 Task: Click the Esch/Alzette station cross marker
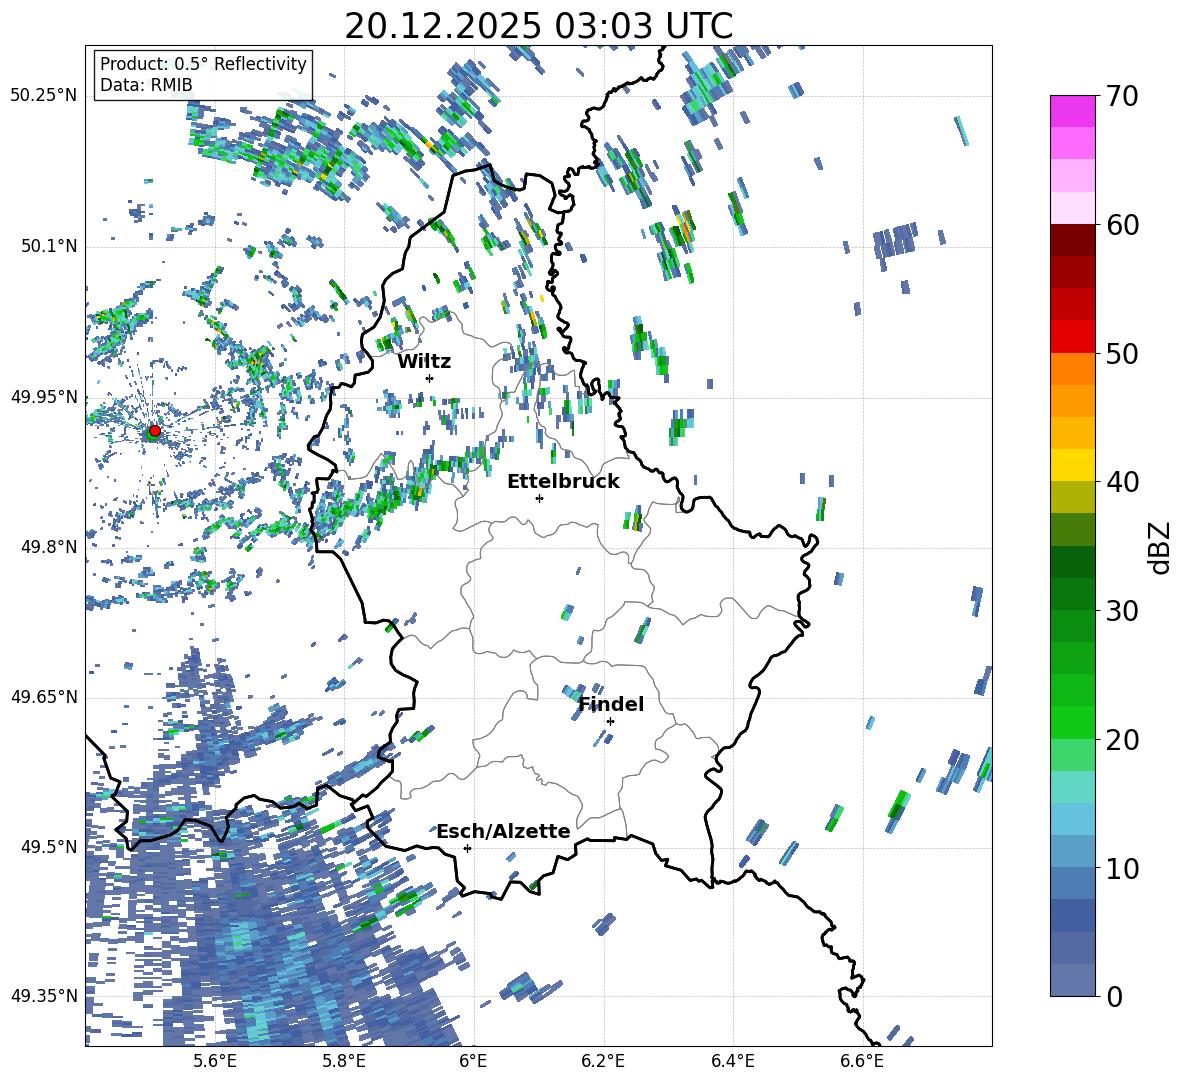click(467, 848)
